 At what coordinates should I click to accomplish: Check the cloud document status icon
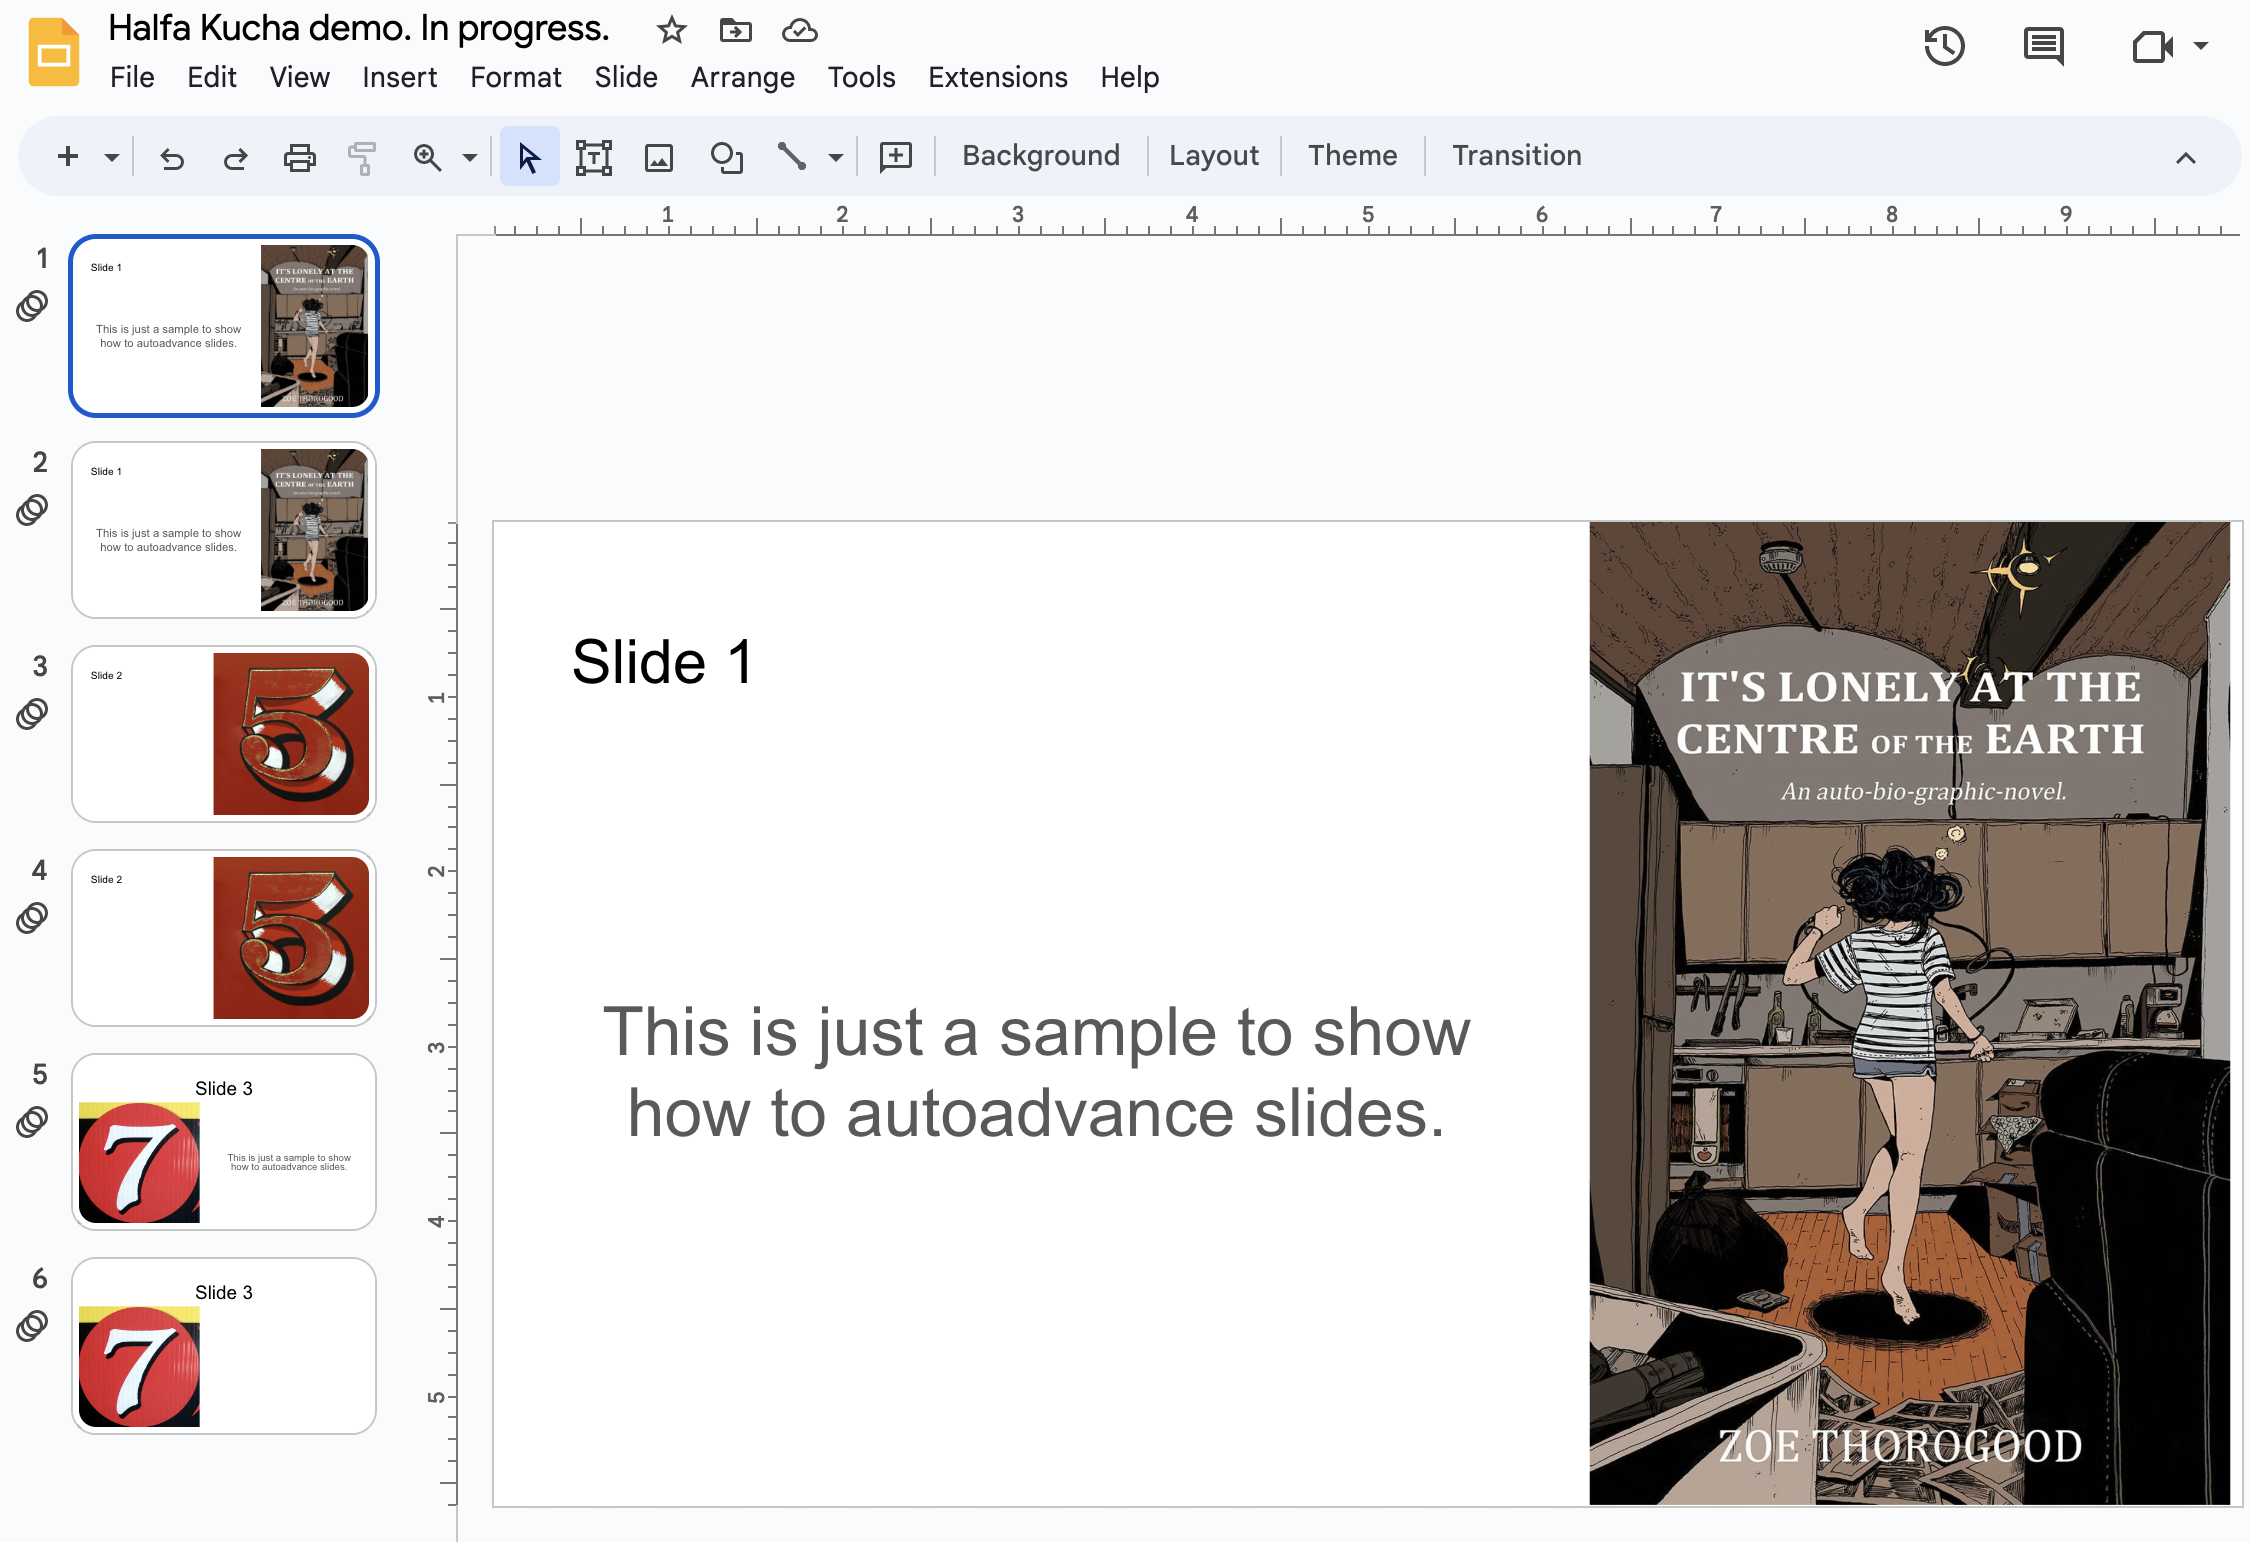(x=800, y=30)
